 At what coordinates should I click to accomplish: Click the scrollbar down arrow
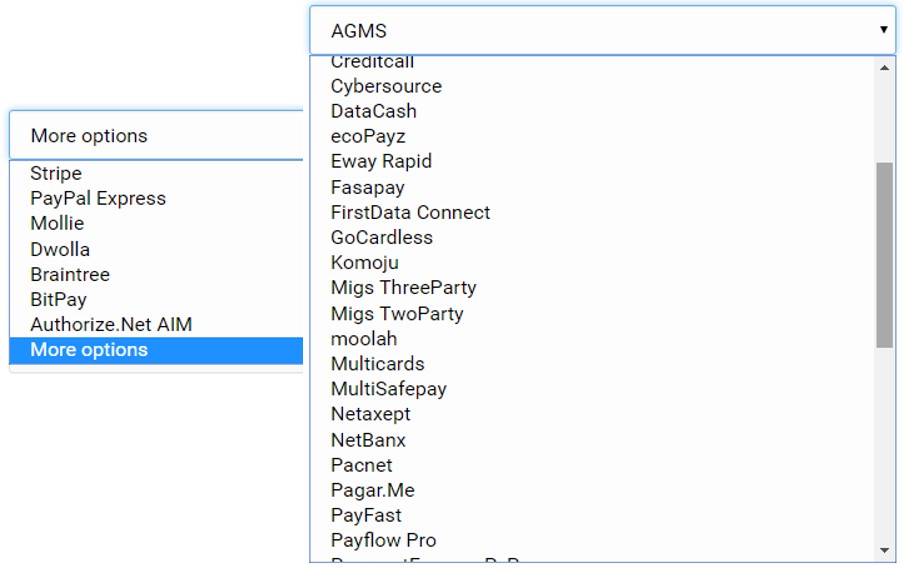click(x=884, y=551)
